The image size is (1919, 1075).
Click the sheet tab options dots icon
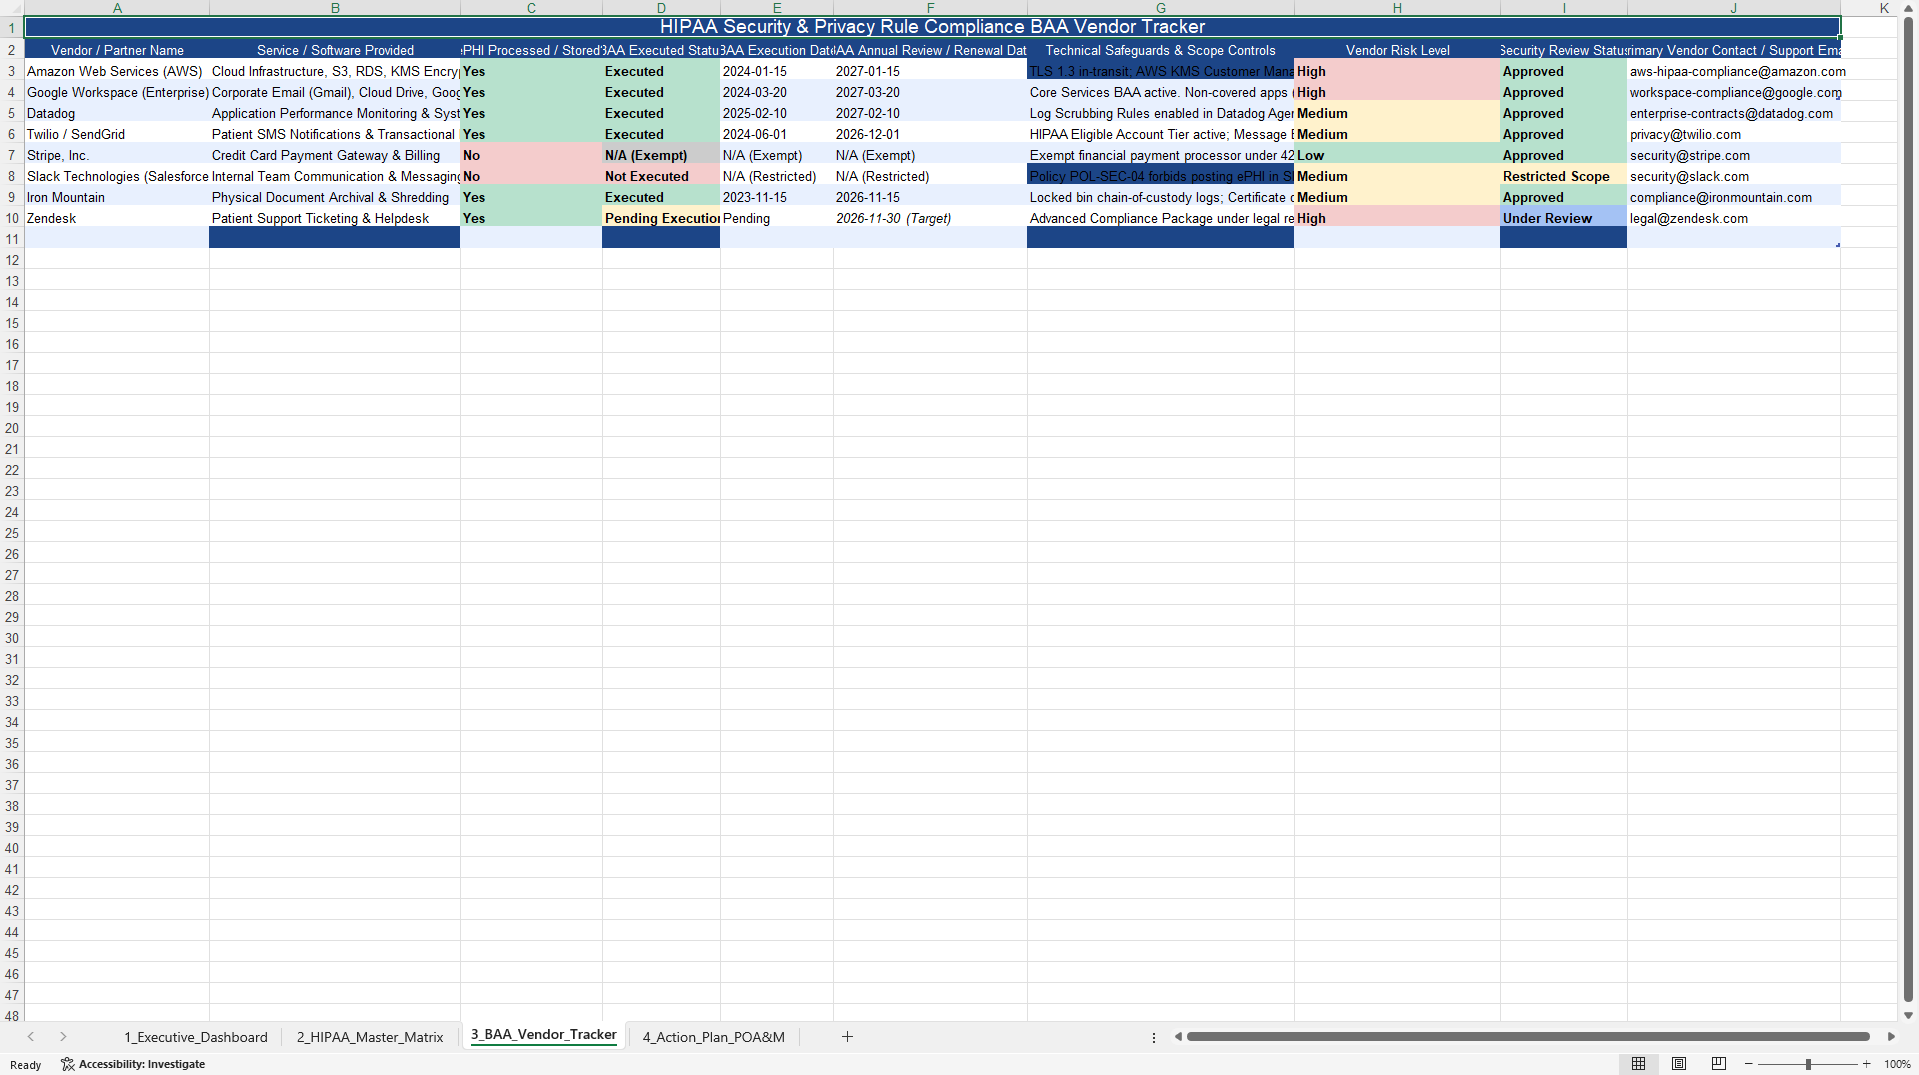[x=1154, y=1037]
